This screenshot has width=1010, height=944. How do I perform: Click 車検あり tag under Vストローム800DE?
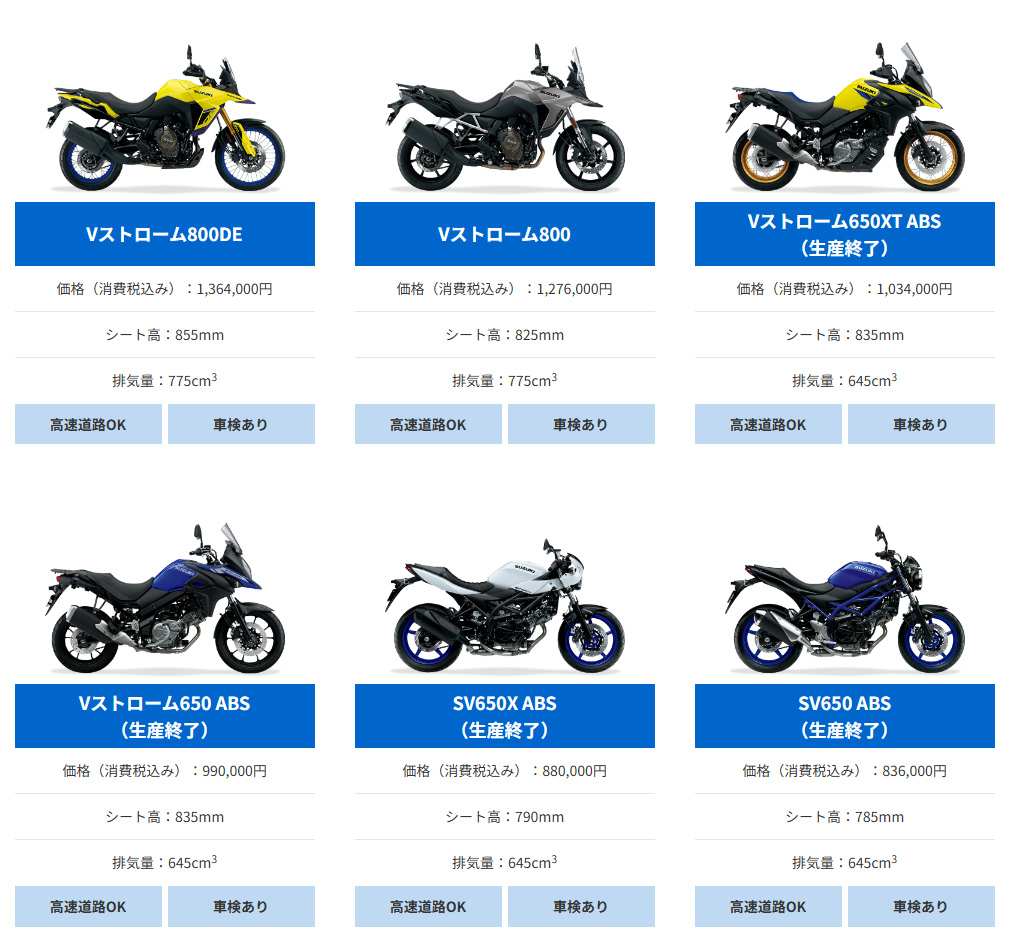pyautogui.click(x=242, y=424)
